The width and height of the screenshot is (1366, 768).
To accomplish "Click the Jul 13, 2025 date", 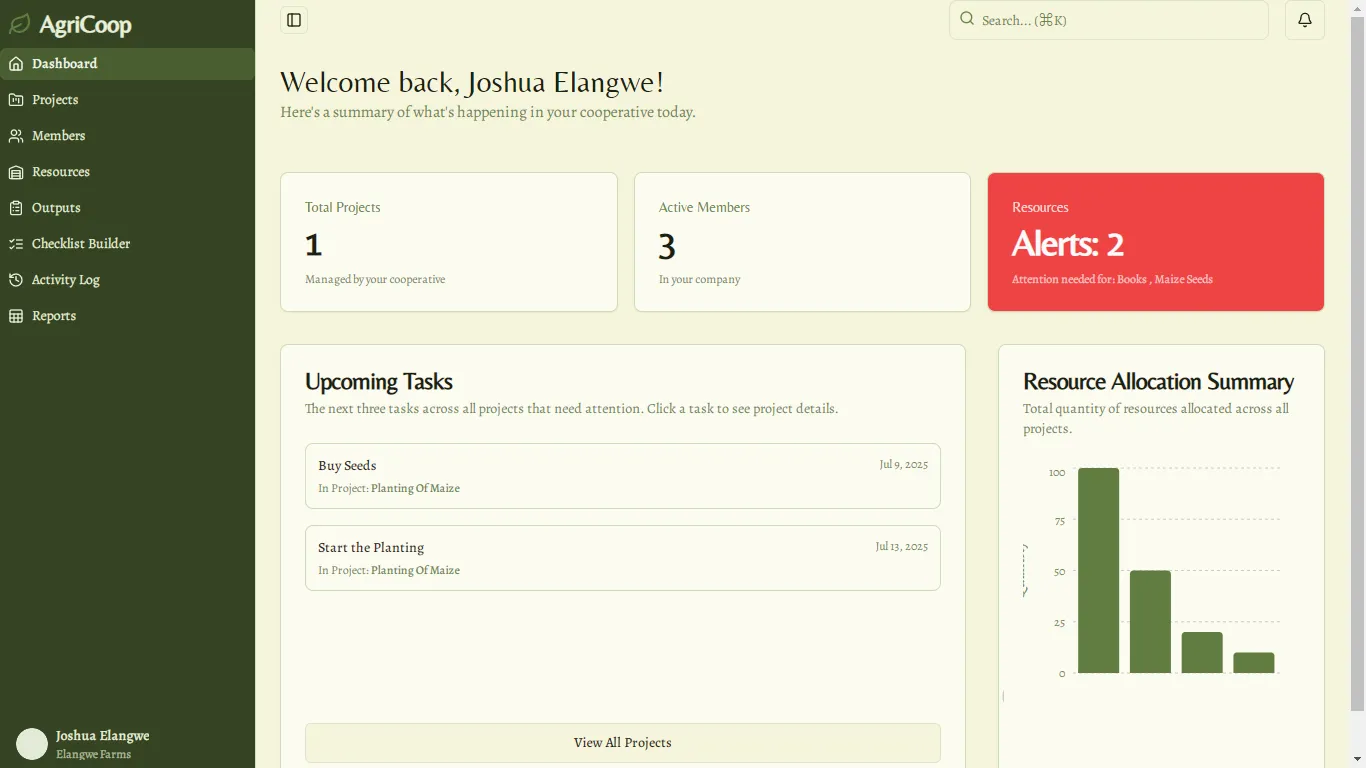I will [902, 547].
